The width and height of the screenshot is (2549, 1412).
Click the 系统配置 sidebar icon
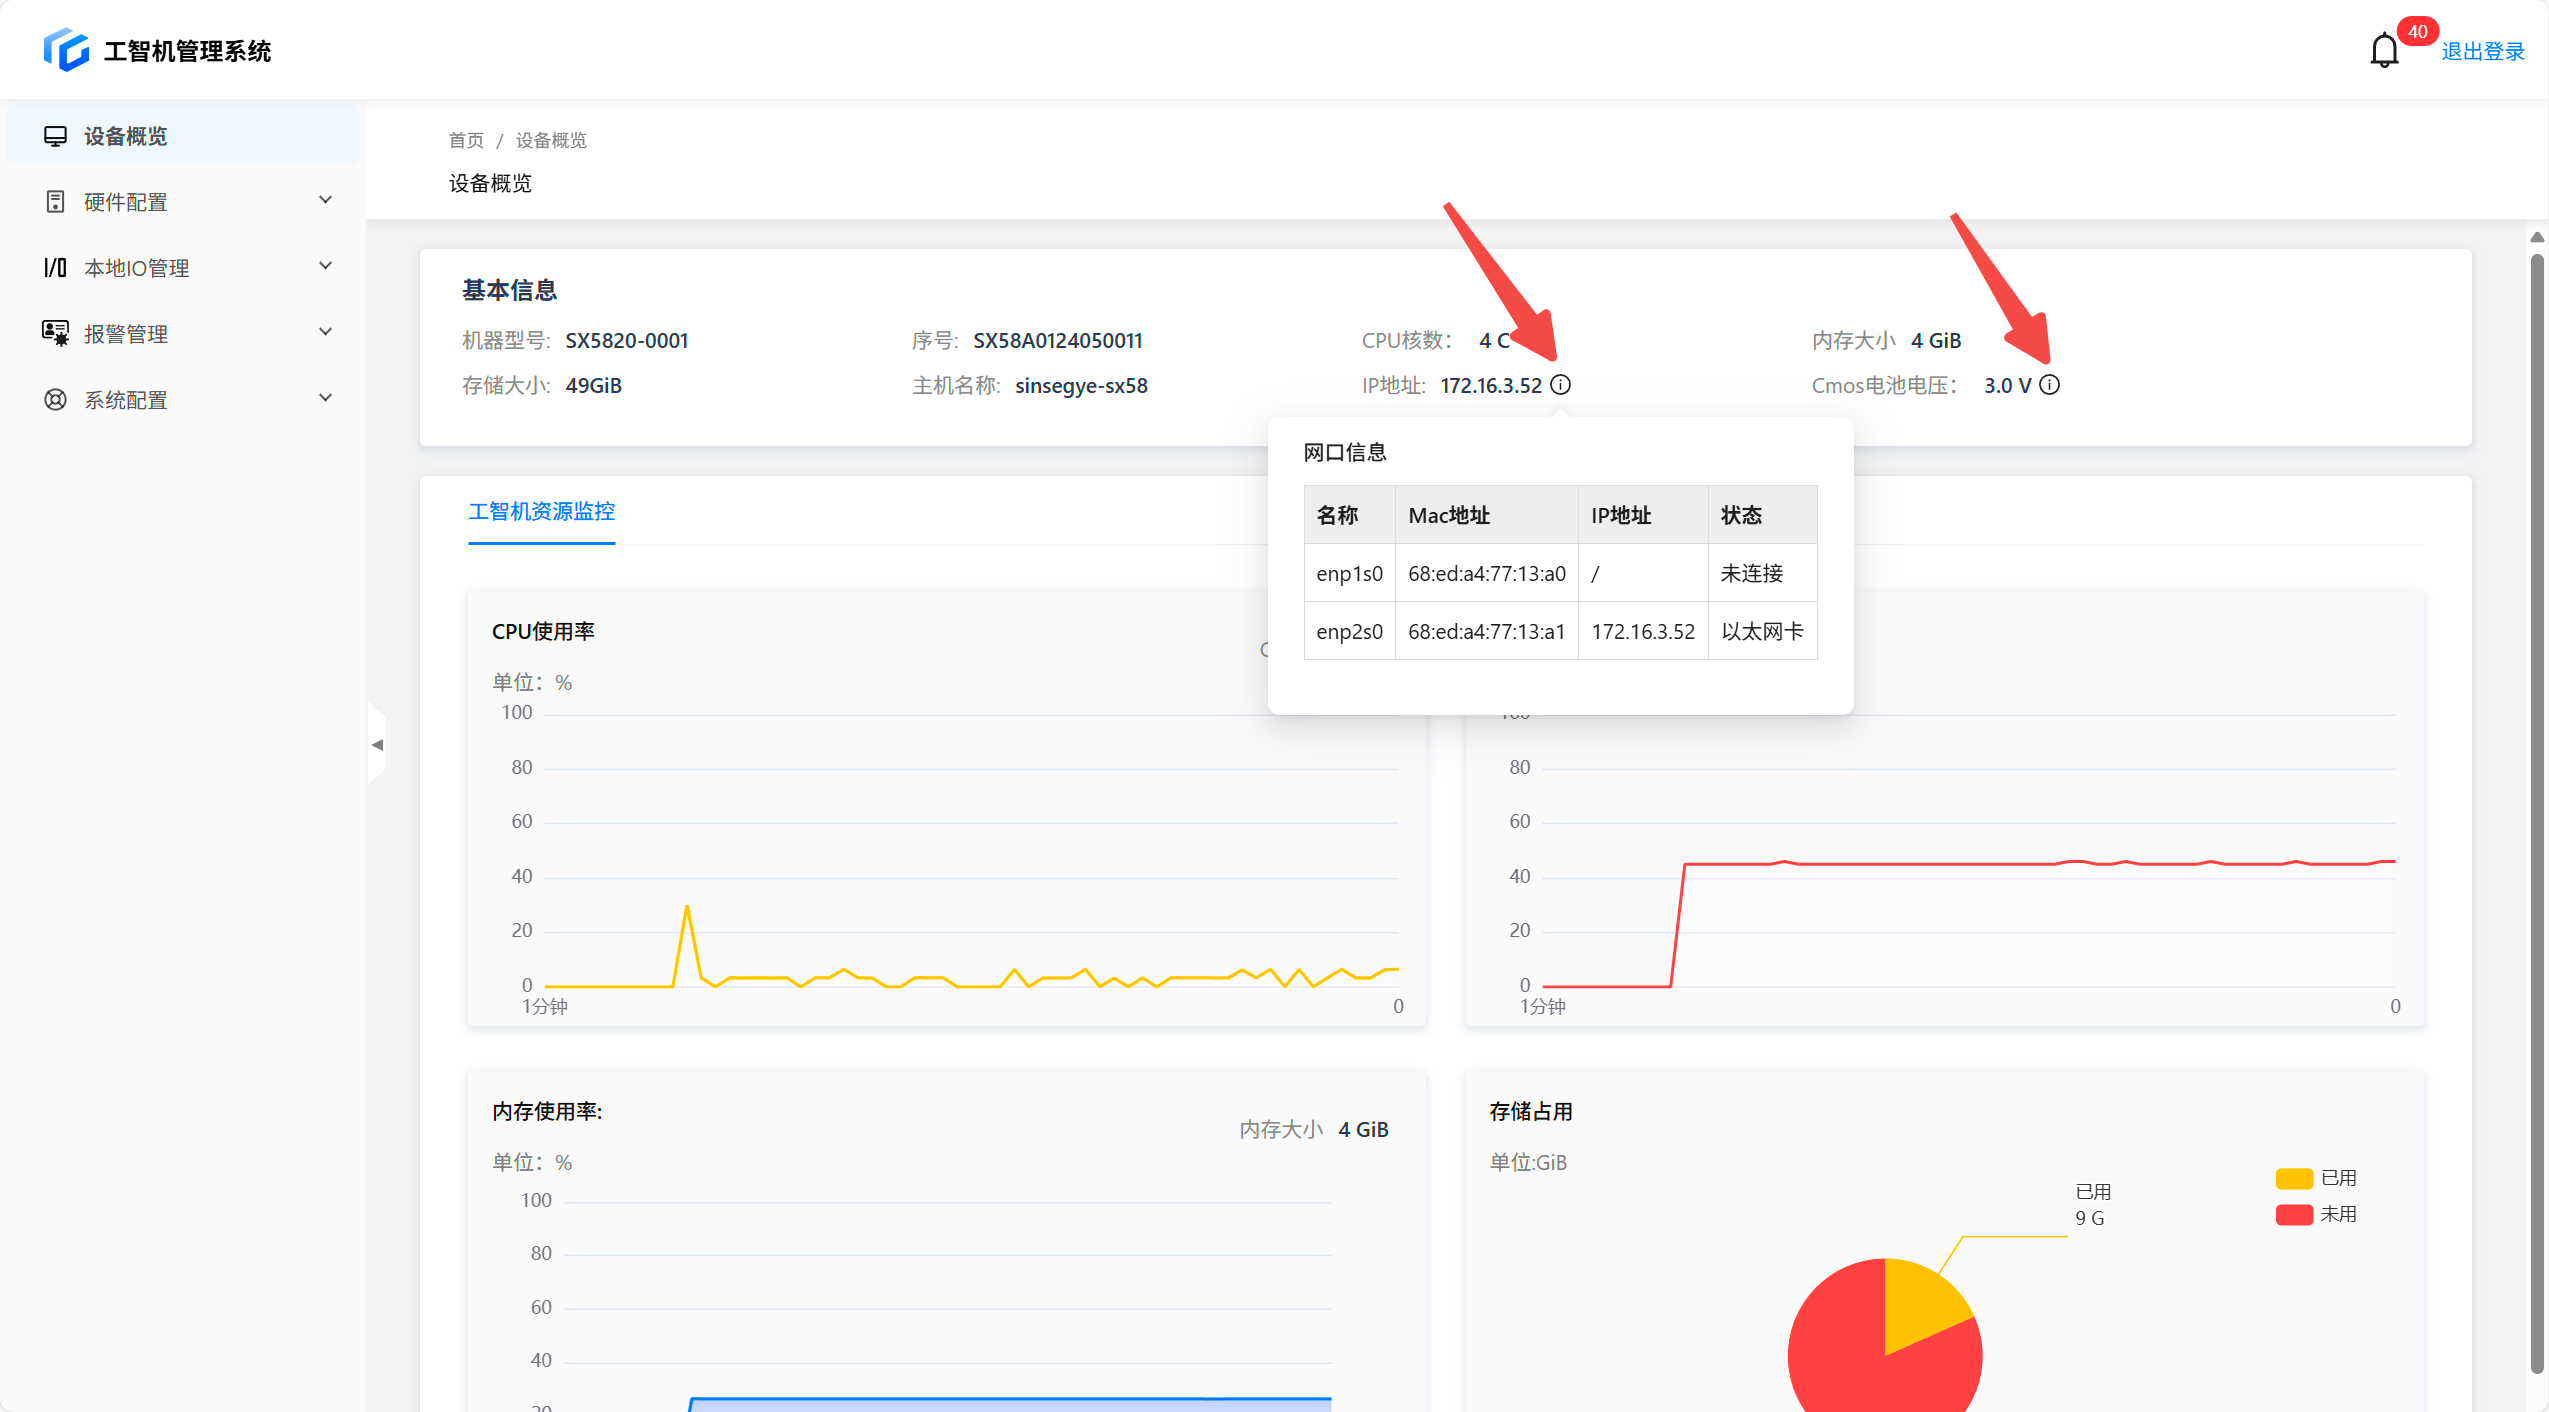pos(55,400)
